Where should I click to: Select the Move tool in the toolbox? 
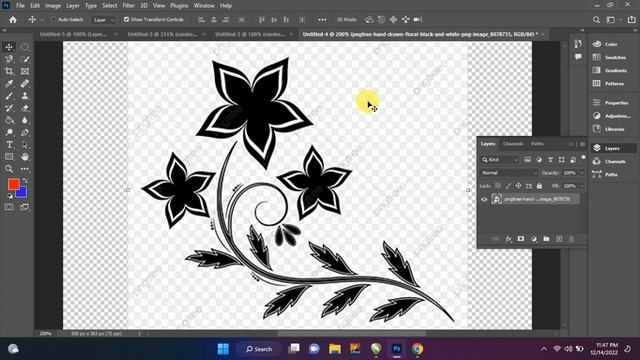tap(9, 47)
